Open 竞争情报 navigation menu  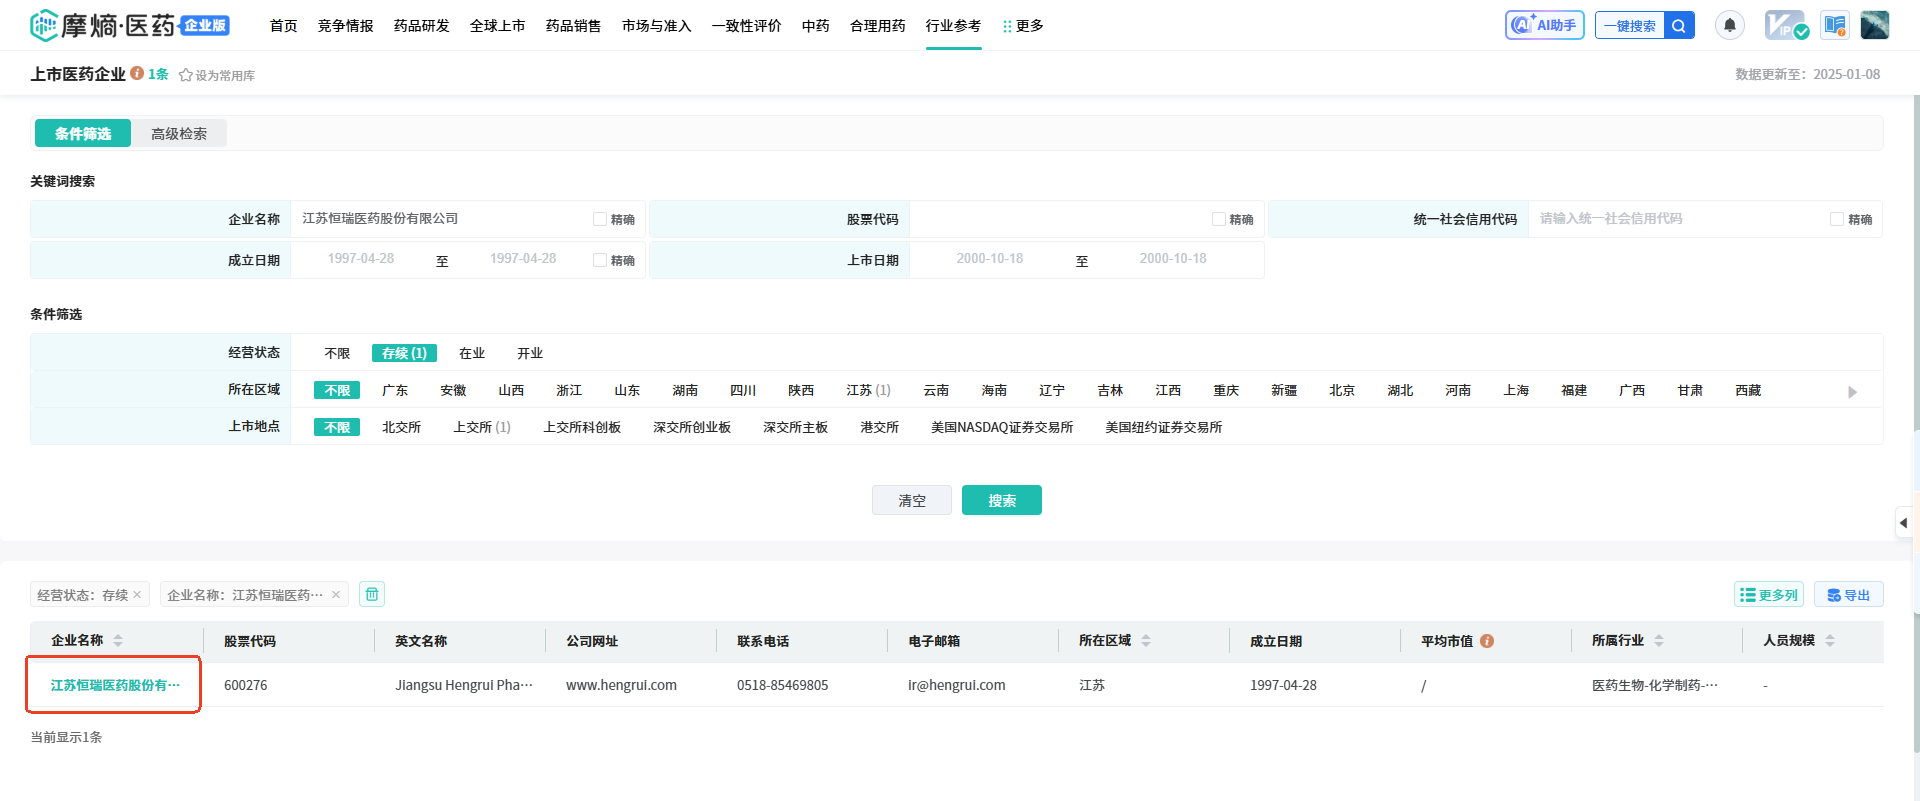point(346,26)
